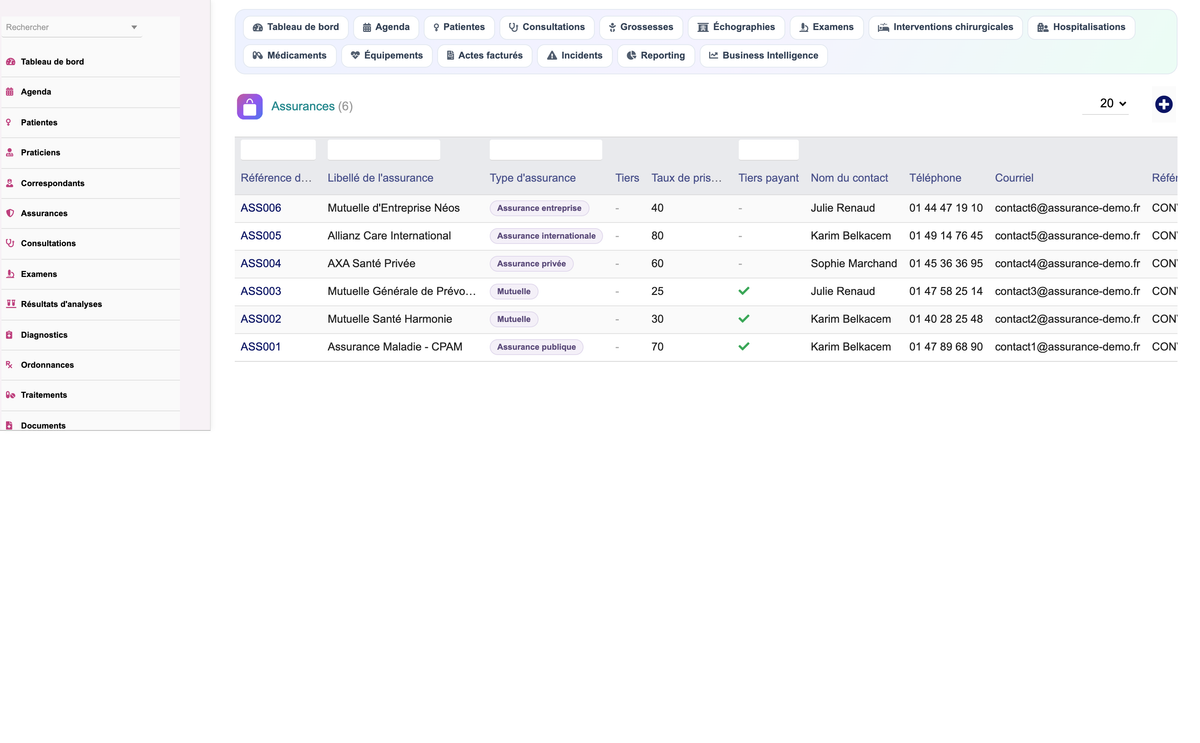Viewport: 1200px width, 743px height.
Task: Open Tableau de bord top tab
Action: [296, 27]
